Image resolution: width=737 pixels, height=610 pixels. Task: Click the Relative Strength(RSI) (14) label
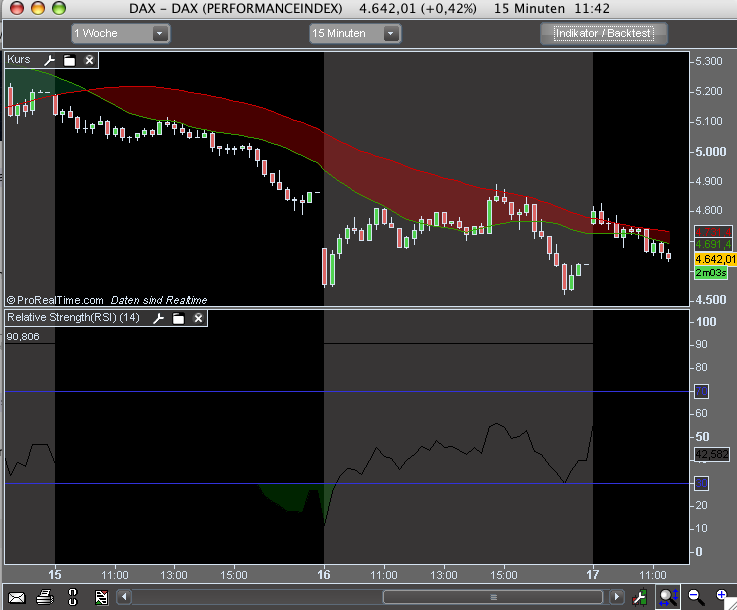pyautogui.click(x=73, y=318)
